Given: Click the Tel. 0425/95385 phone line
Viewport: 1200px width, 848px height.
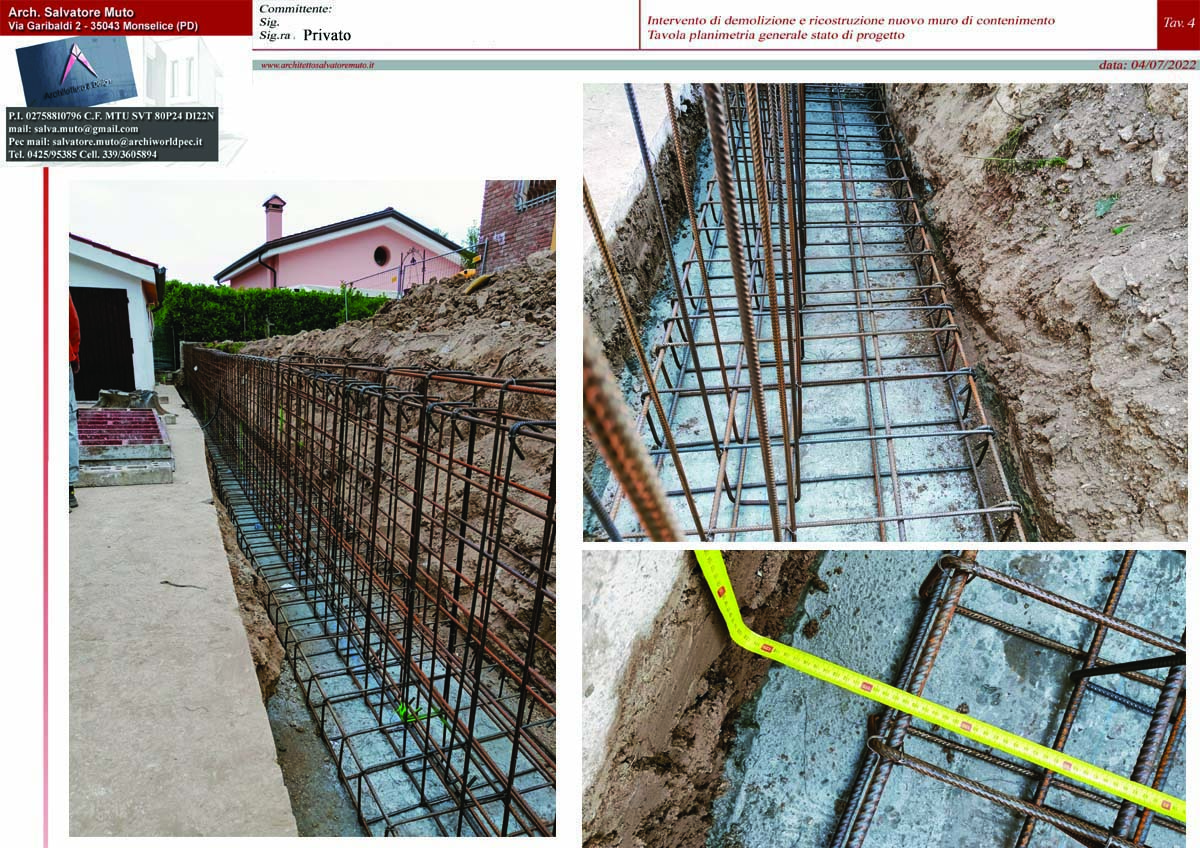Looking at the screenshot, I should (x=82, y=155).
